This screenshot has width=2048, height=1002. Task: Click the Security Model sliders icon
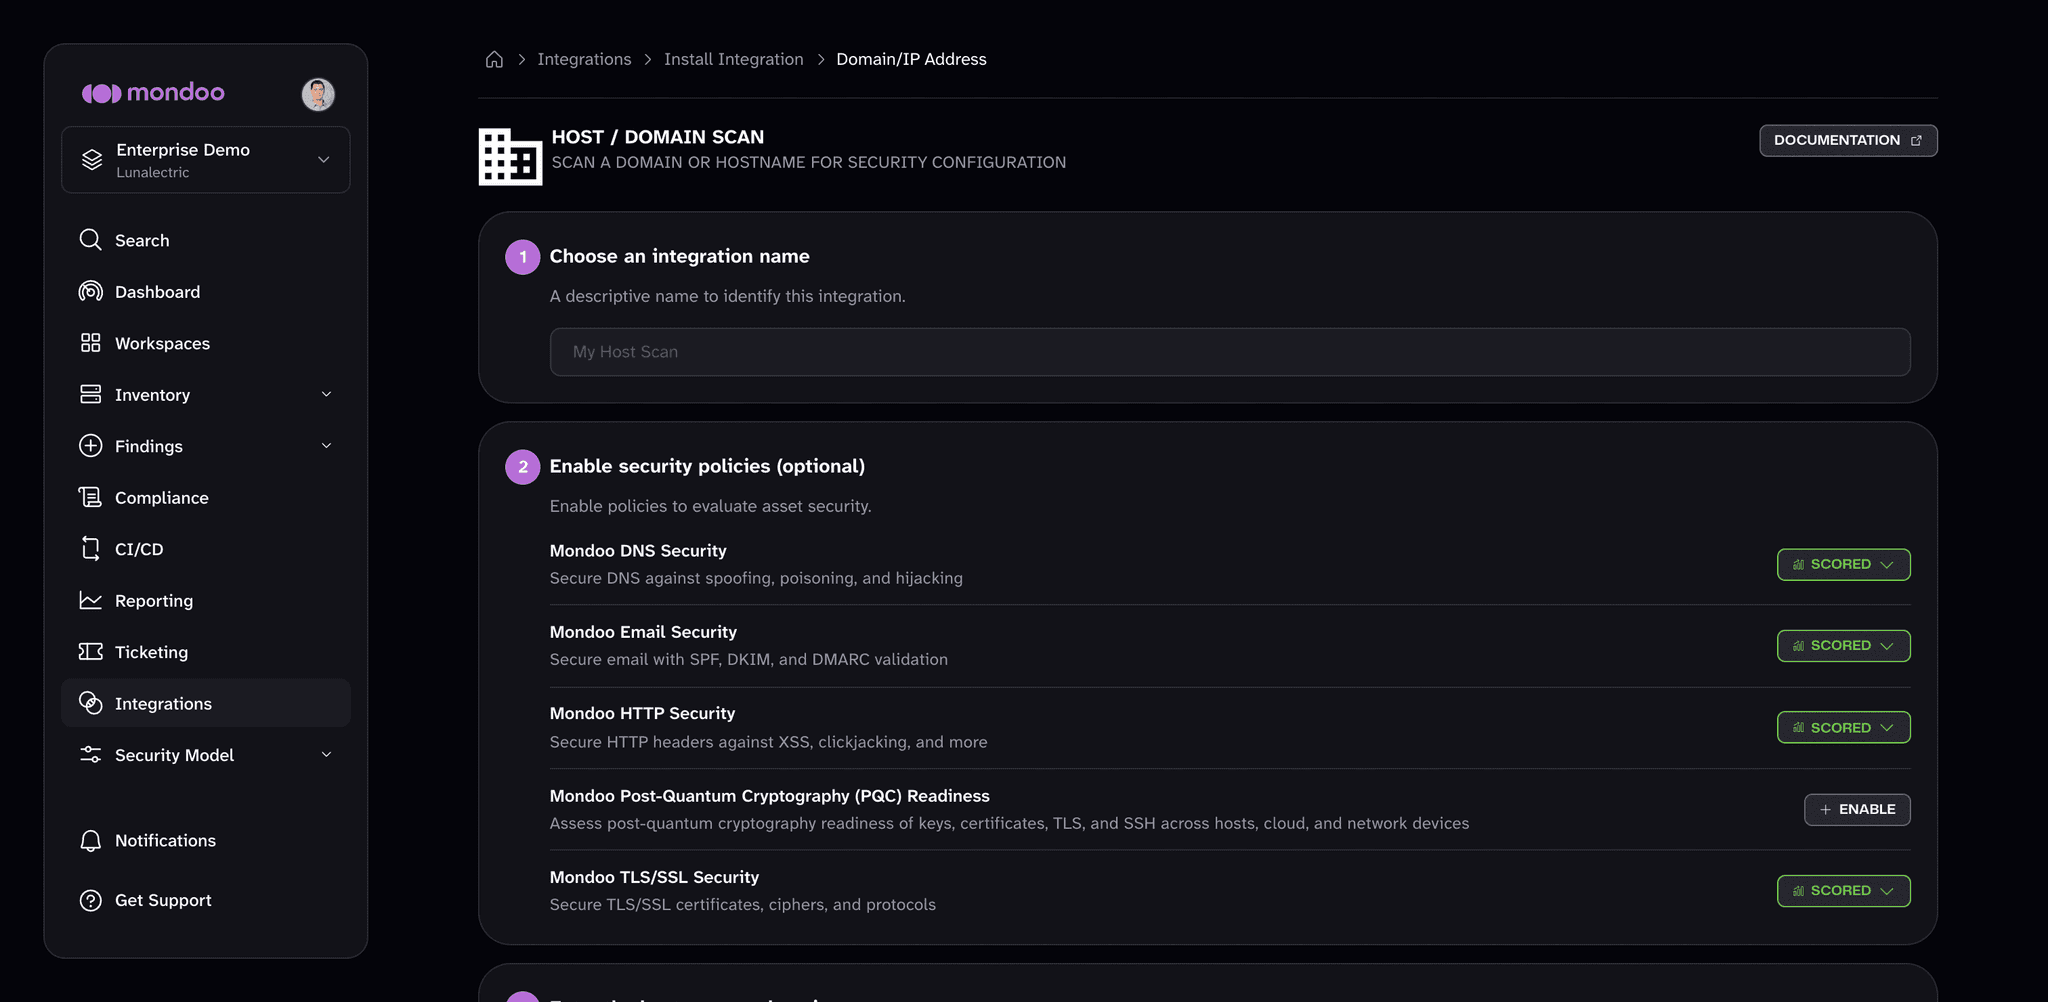(91, 755)
